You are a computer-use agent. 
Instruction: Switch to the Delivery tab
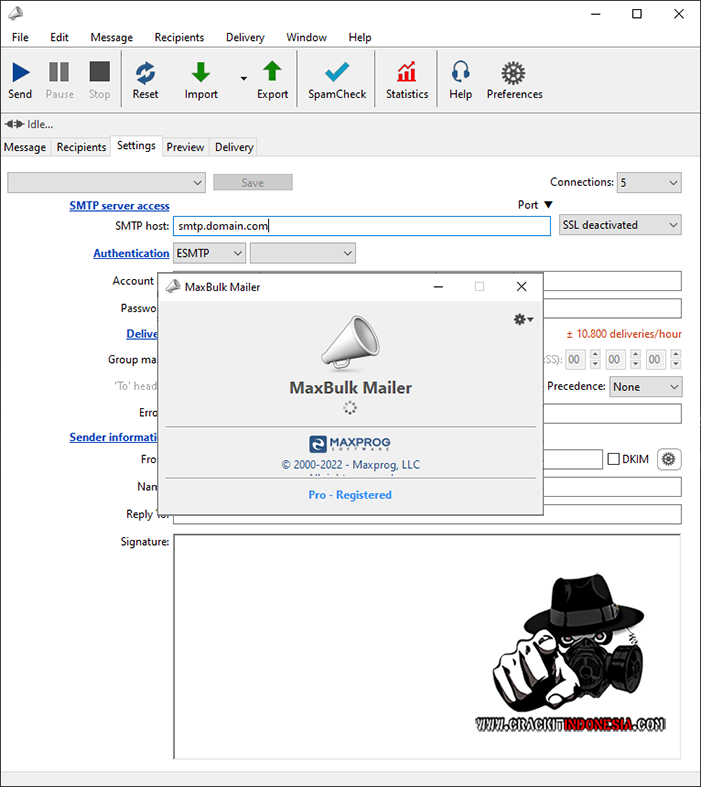coord(234,147)
